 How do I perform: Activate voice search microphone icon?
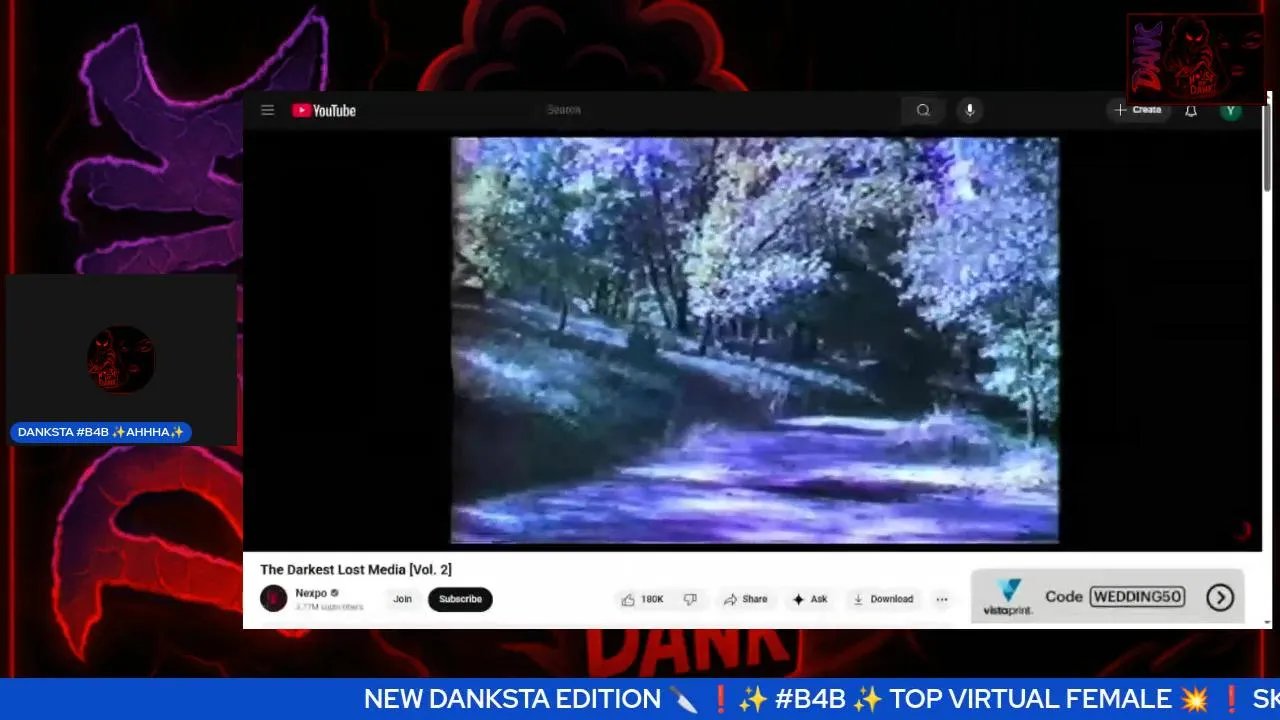[x=969, y=110]
